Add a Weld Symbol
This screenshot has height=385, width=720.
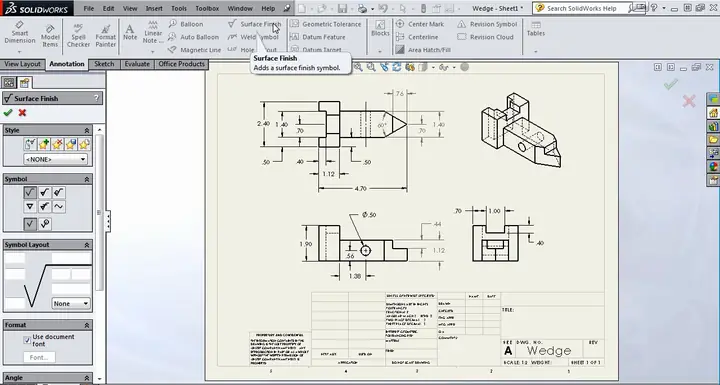click(x=253, y=37)
